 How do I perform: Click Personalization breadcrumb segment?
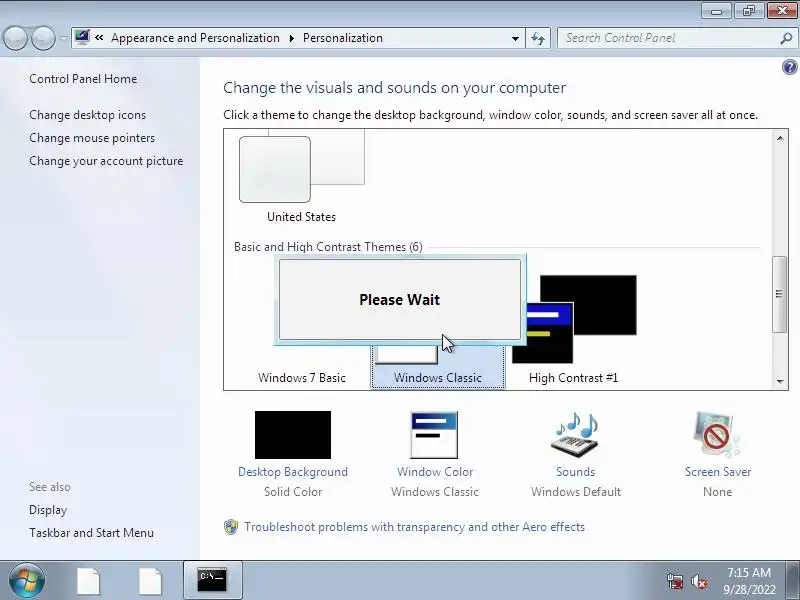tap(343, 38)
